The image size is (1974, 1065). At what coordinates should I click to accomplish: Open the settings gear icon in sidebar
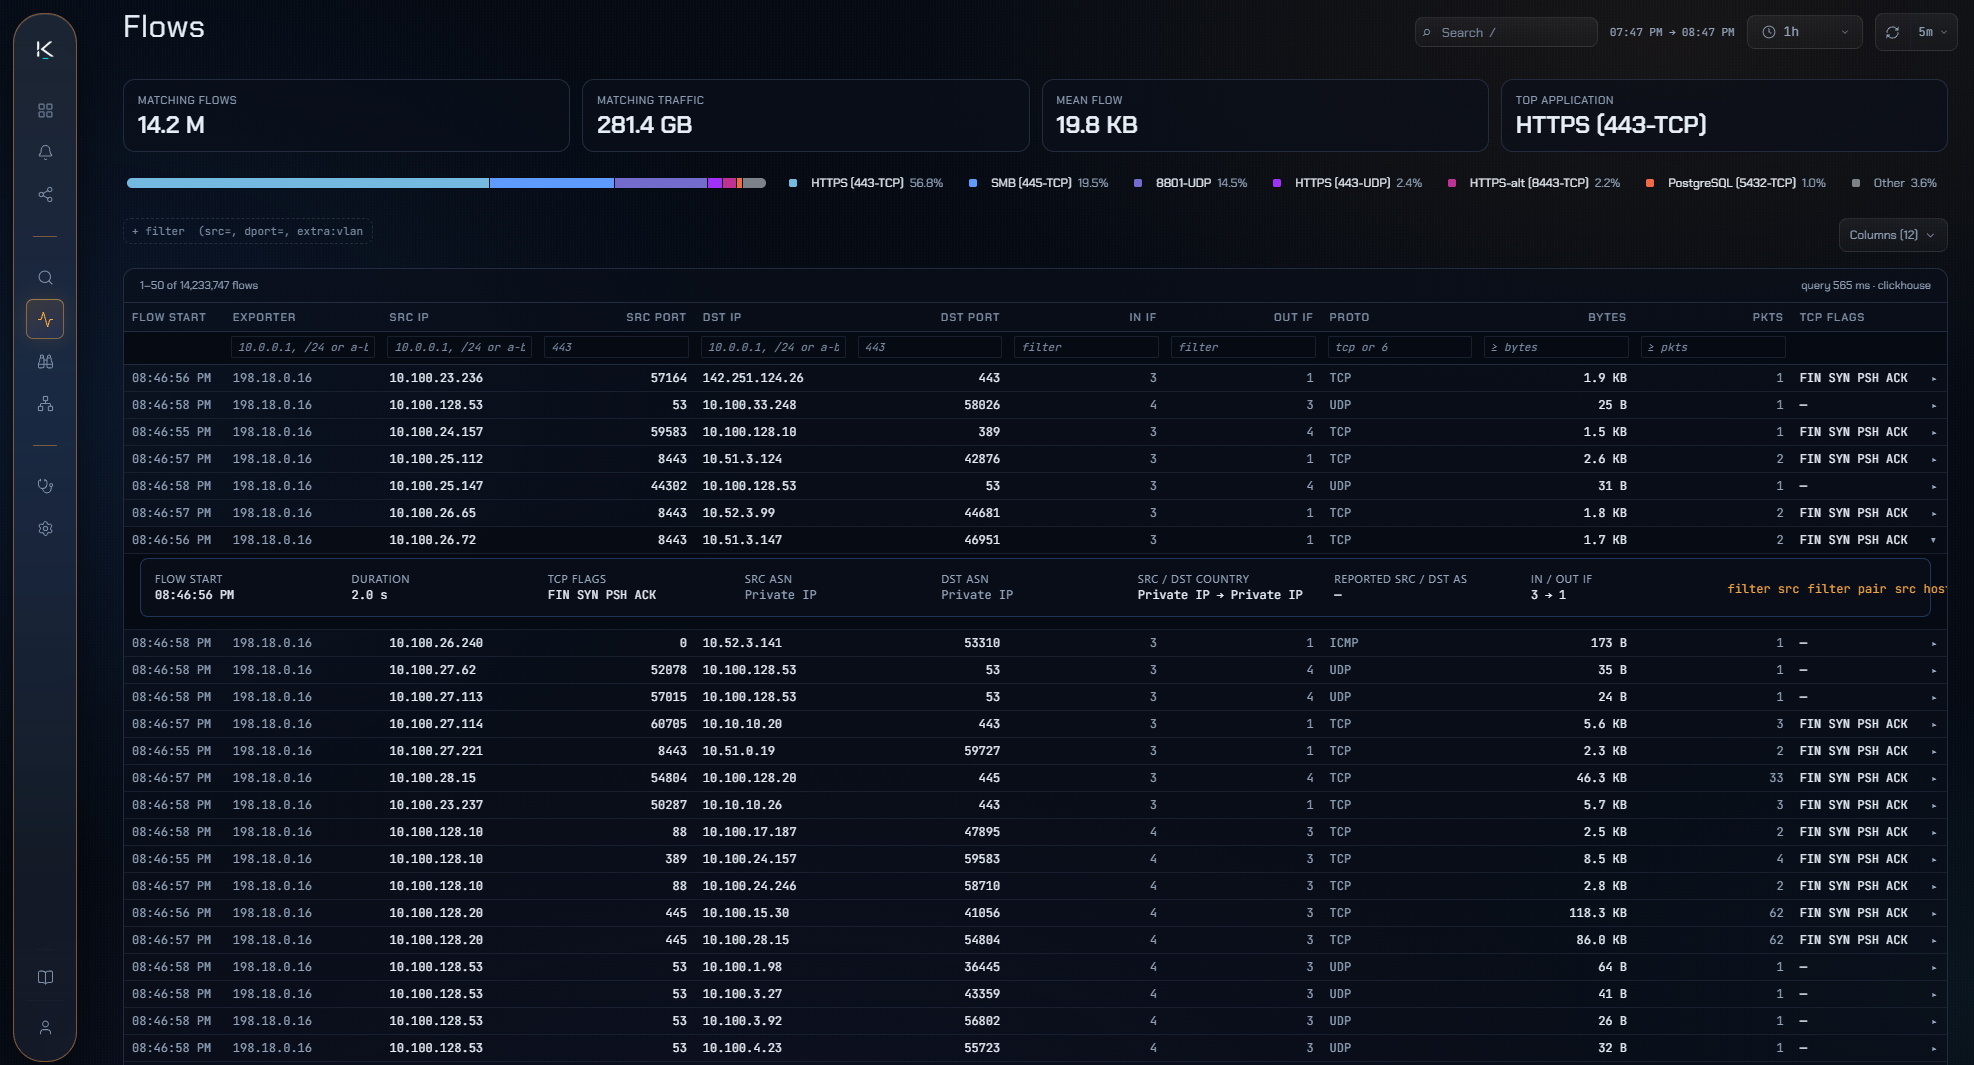pyautogui.click(x=45, y=528)
